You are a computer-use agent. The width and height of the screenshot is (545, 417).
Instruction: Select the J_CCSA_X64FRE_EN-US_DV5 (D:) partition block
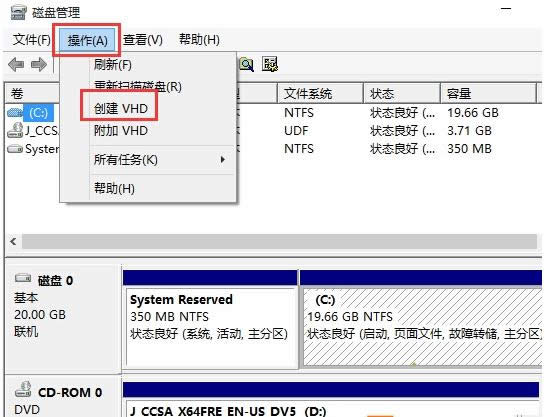(332, 400)
